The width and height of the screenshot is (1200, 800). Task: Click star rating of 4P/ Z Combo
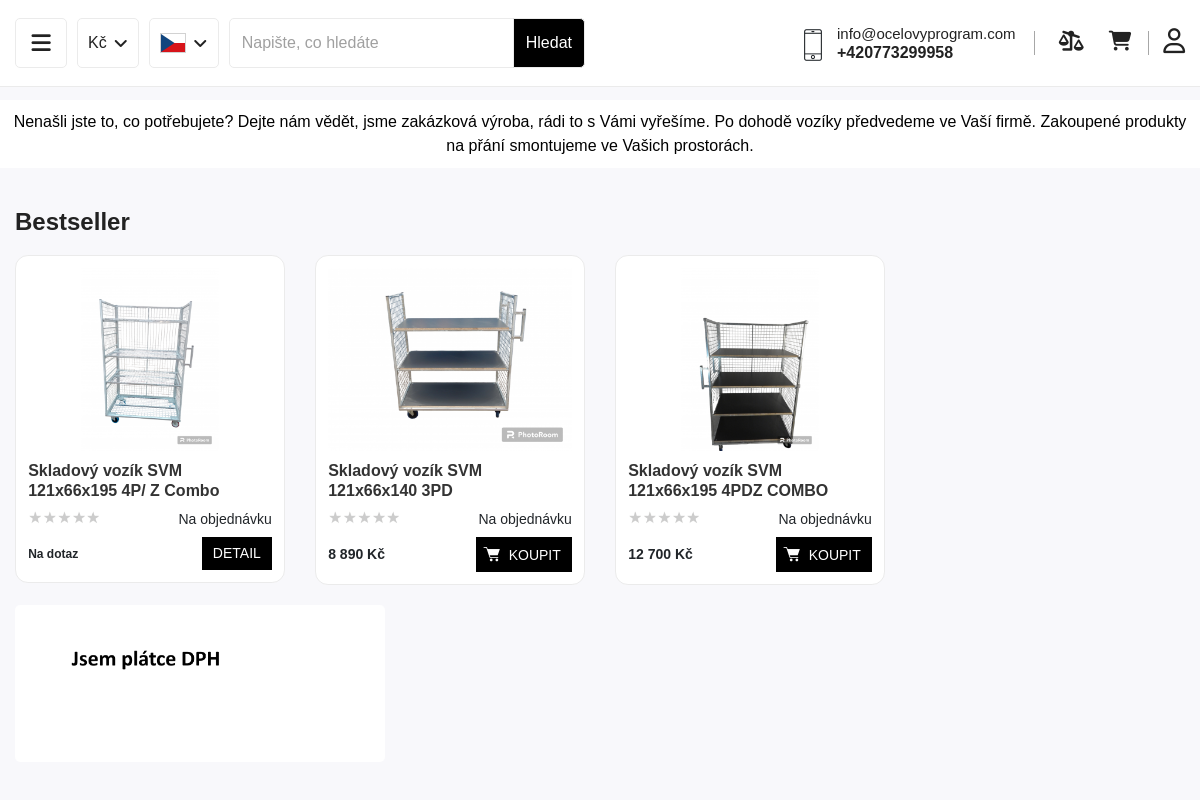64,518
